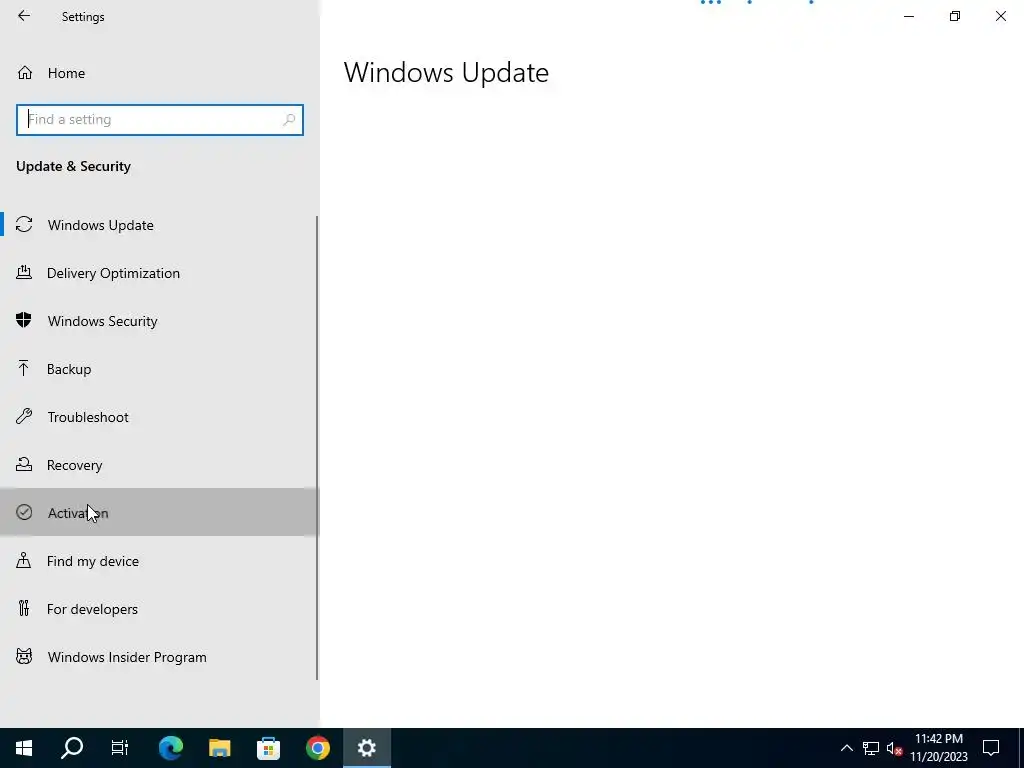The width and height of the screenshot is (1024, 768).
Task: Minimize the Settings window
Action: click(908, 16)
